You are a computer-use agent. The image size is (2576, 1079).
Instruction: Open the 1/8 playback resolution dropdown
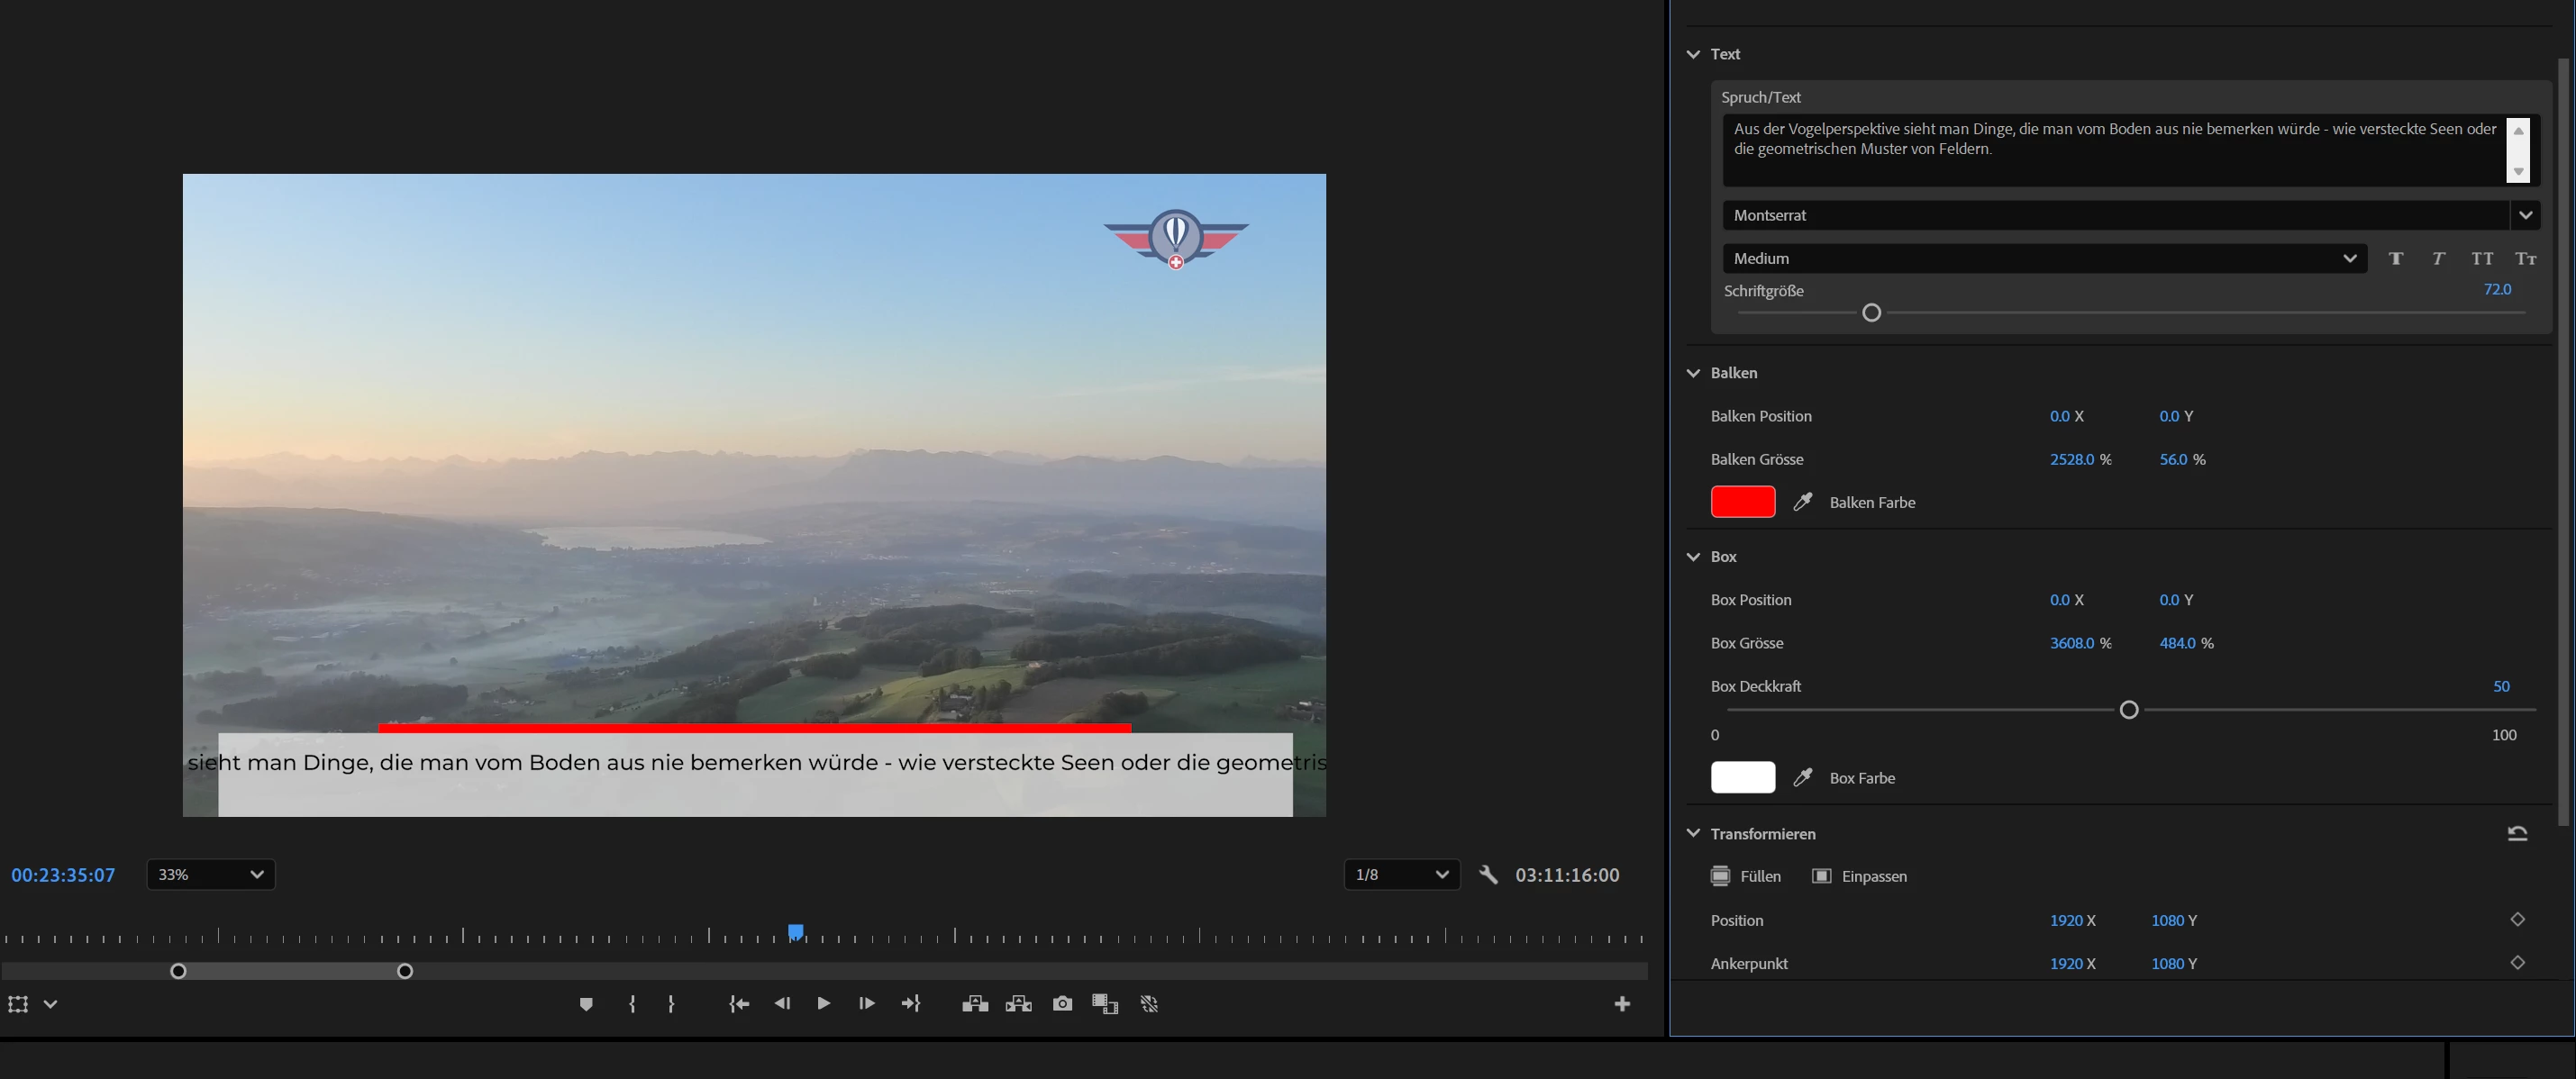tap(1401, 875)
